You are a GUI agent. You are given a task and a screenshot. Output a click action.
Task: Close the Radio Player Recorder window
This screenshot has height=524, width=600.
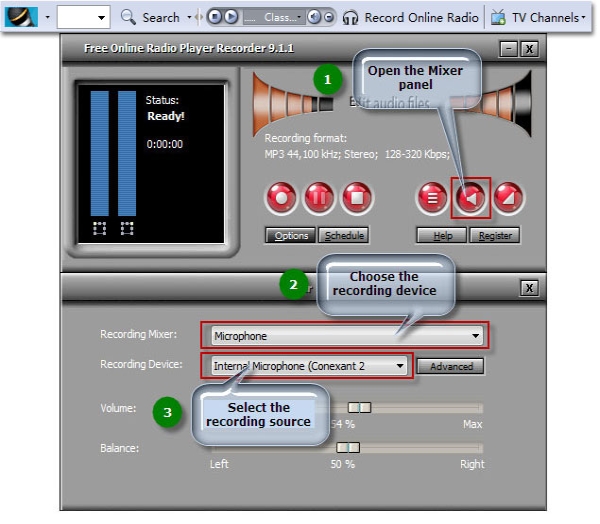530,49
